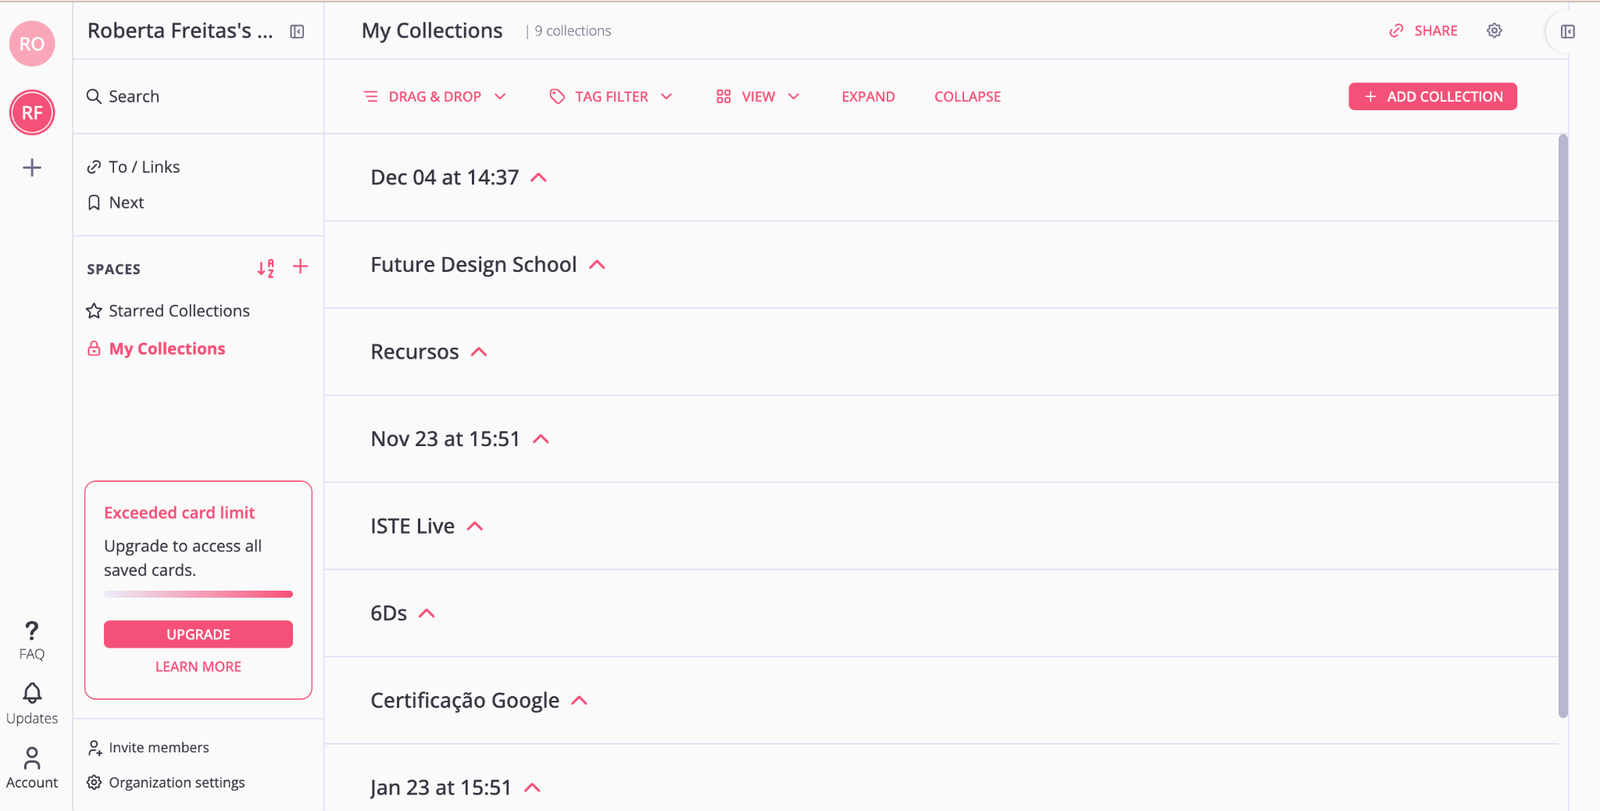Click the Learn More link

[x=198, y=667]
